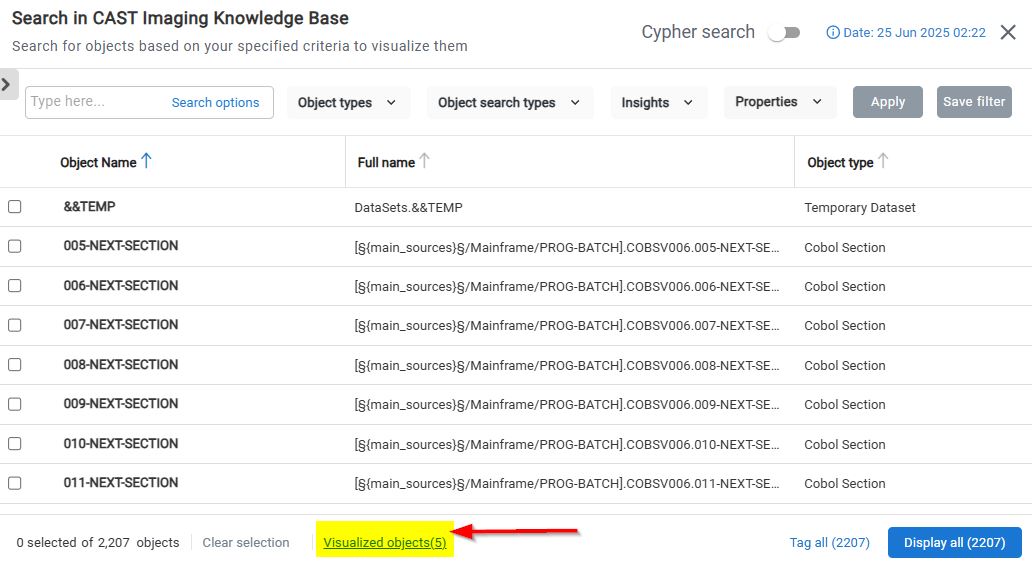Click the info icon beside the date
This screenshot has width=1032, height=565.
point(833,33)
